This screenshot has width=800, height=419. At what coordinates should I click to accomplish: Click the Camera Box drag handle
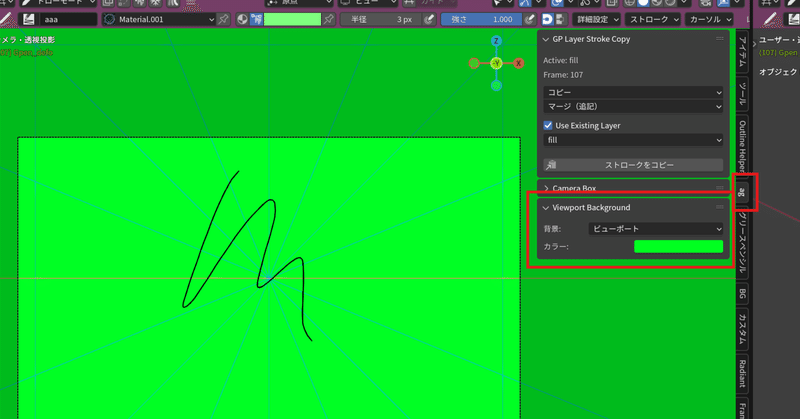(719, 188)
